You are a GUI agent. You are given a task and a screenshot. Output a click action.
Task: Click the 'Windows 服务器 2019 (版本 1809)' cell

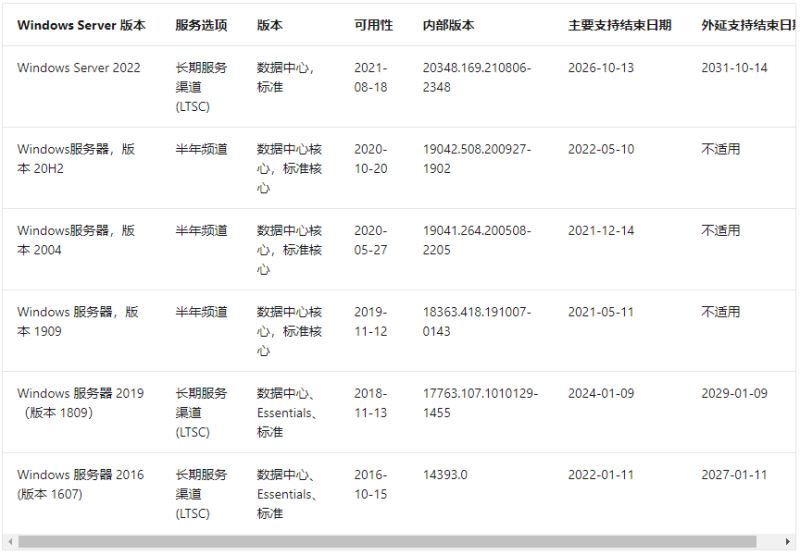[x=81, y=403]
